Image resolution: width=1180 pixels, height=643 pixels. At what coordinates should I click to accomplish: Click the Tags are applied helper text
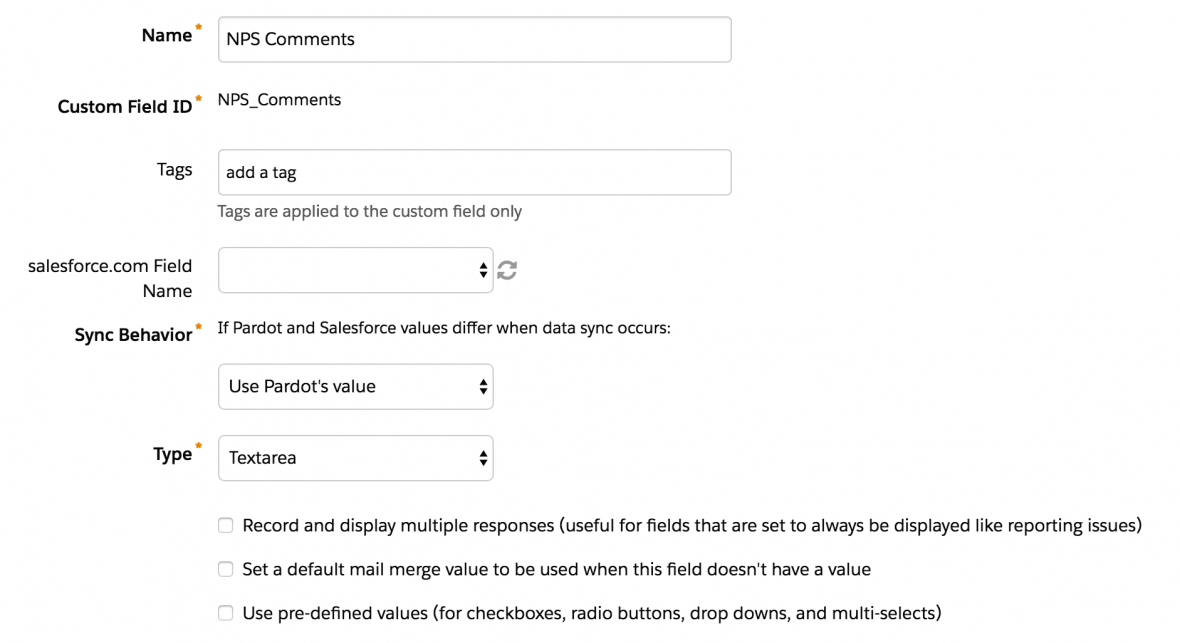point(370,211)
